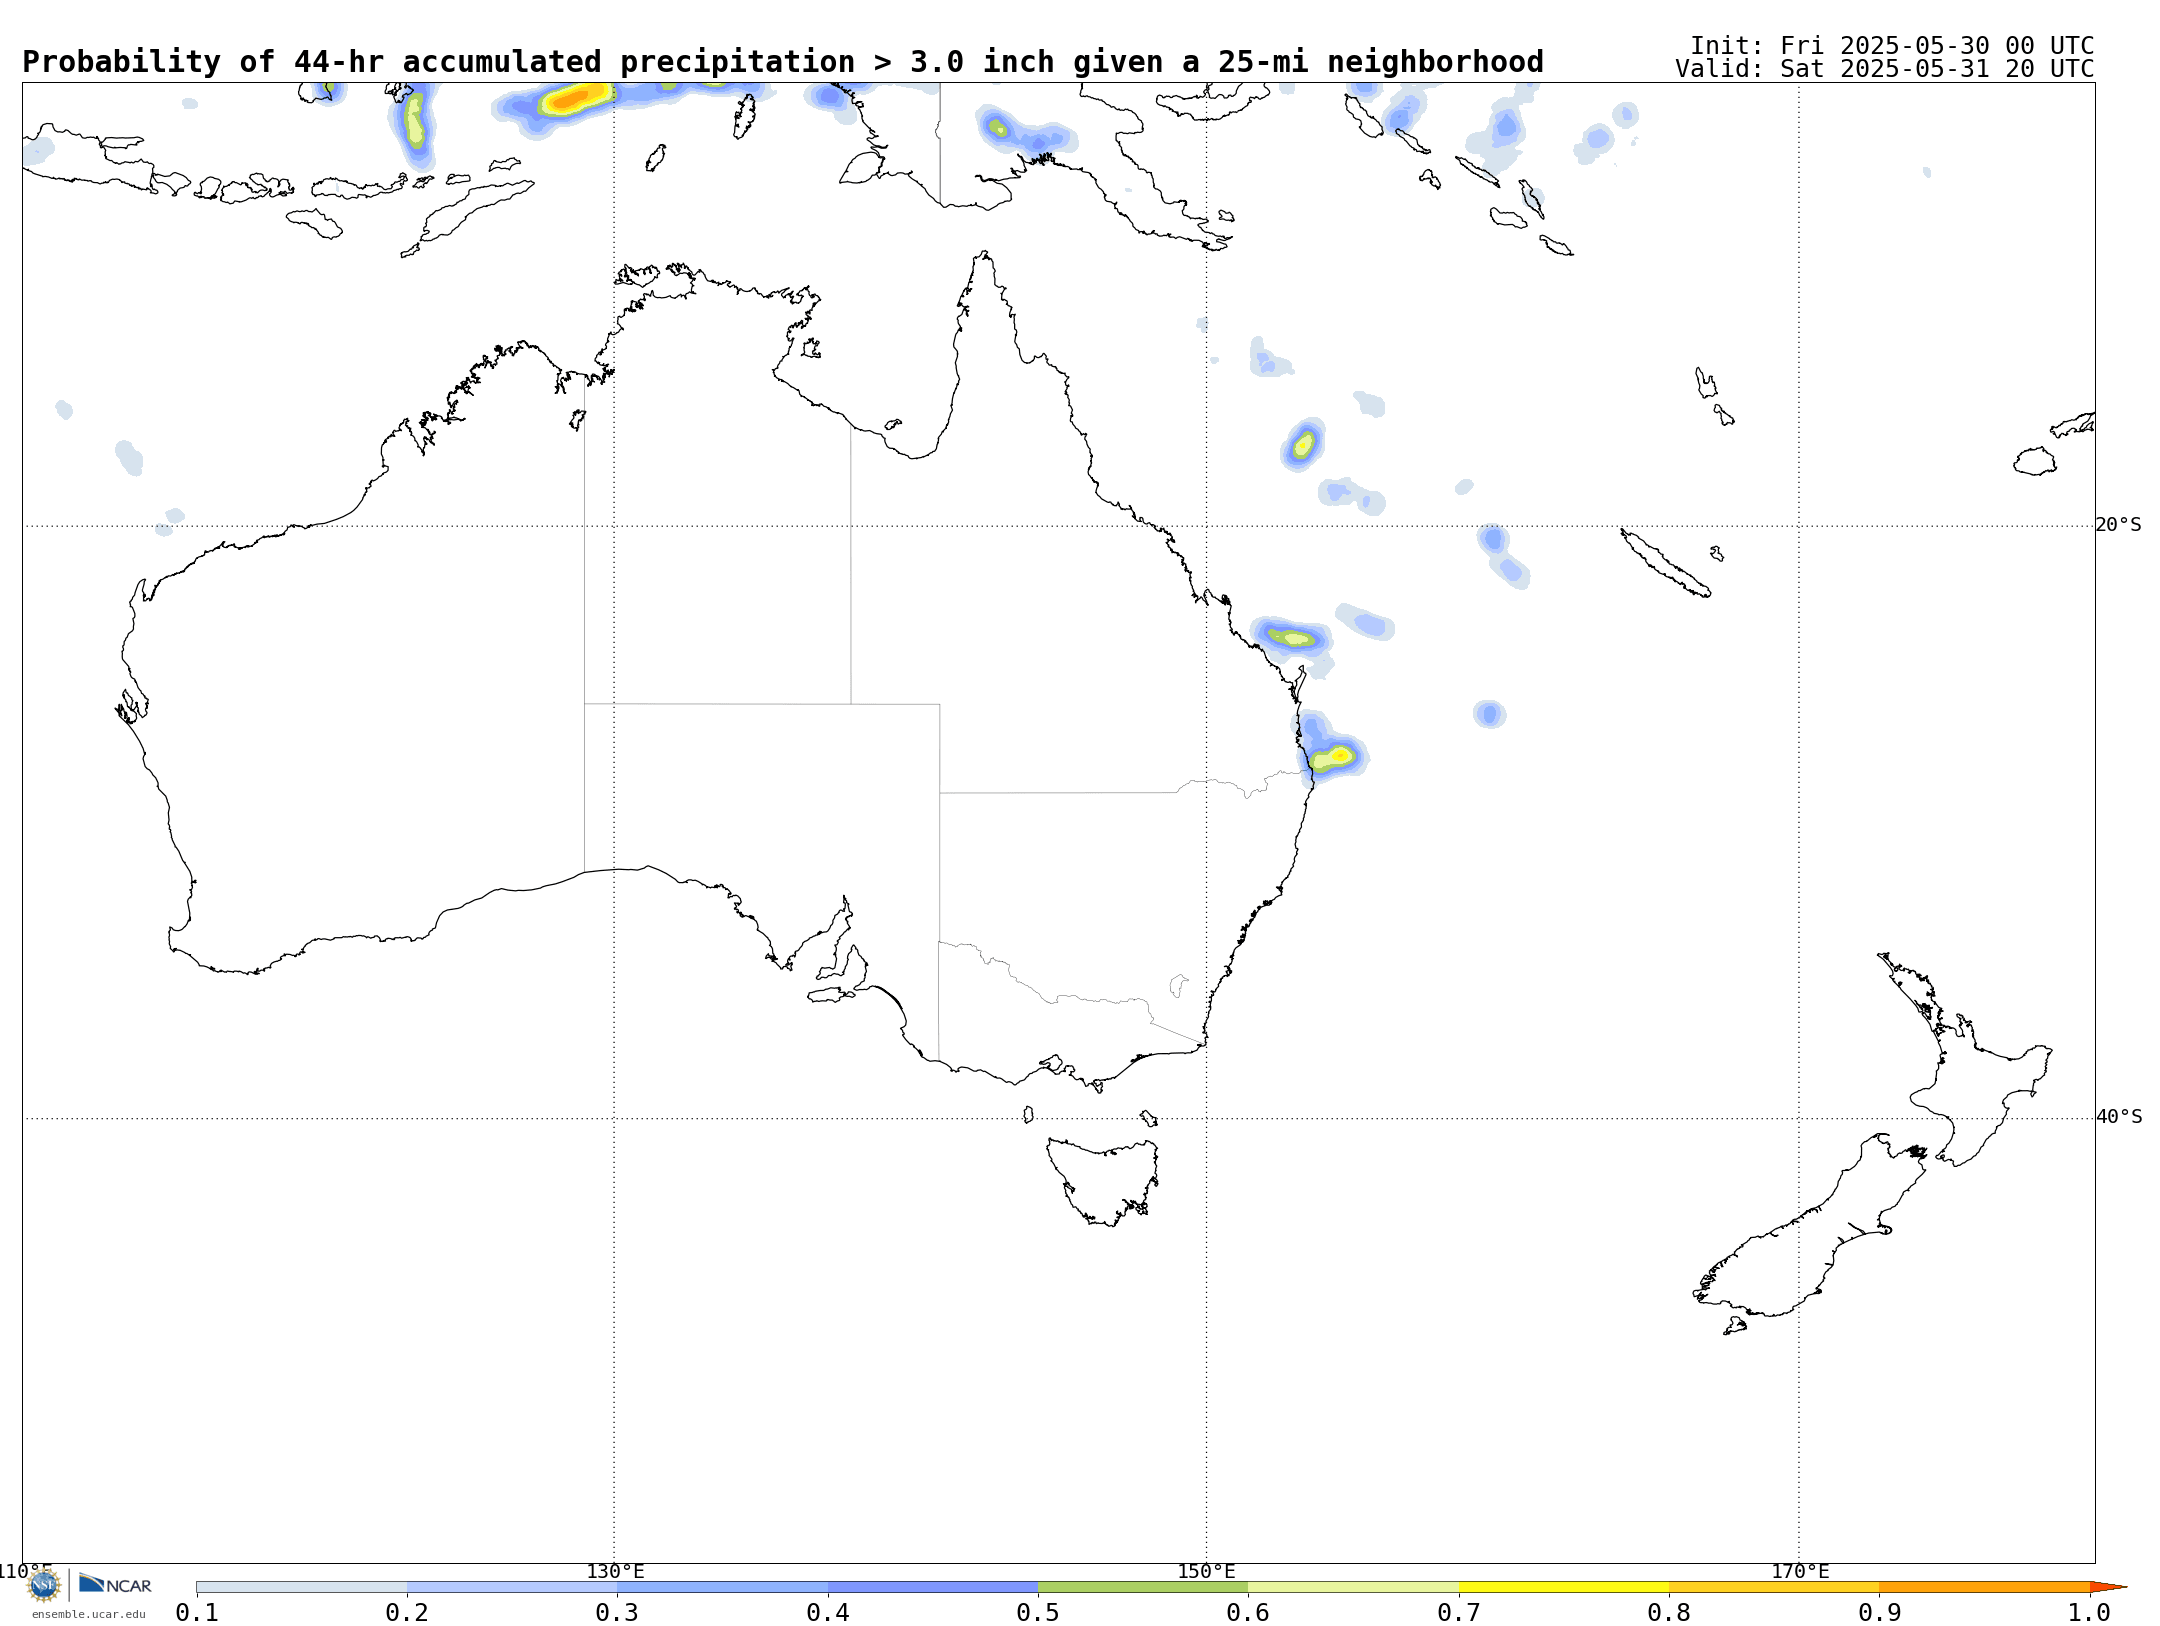Click the 40°S latitude label
The width and height of the screenshot is (2160, 1626).
click(2119, 1117)
